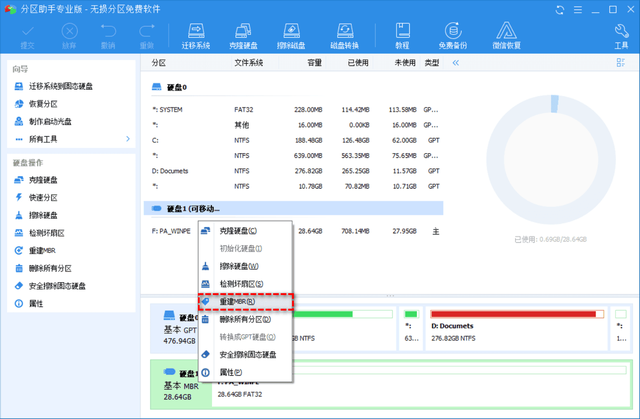640x419 pixels.
Task: Open the 工具 wrench icon
Action: (x=622, y=36)
